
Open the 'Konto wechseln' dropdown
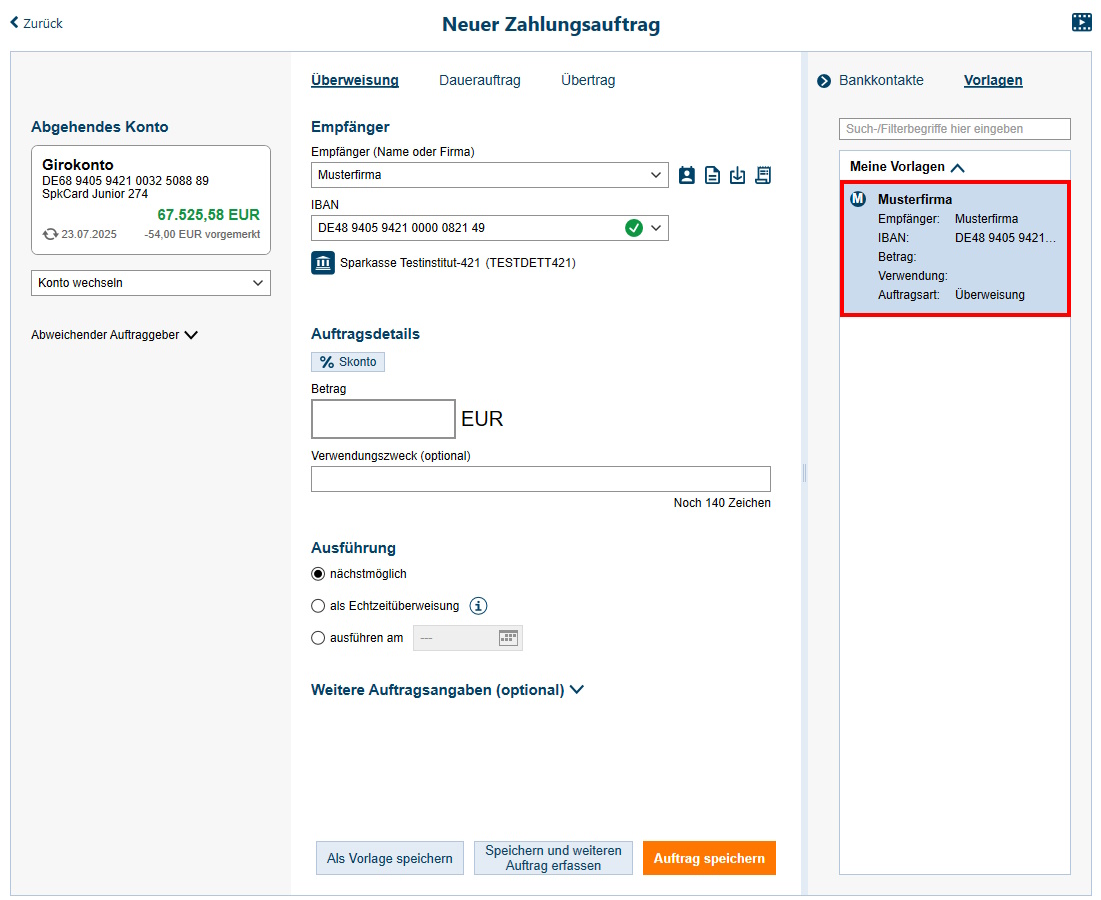click(151, 283)
